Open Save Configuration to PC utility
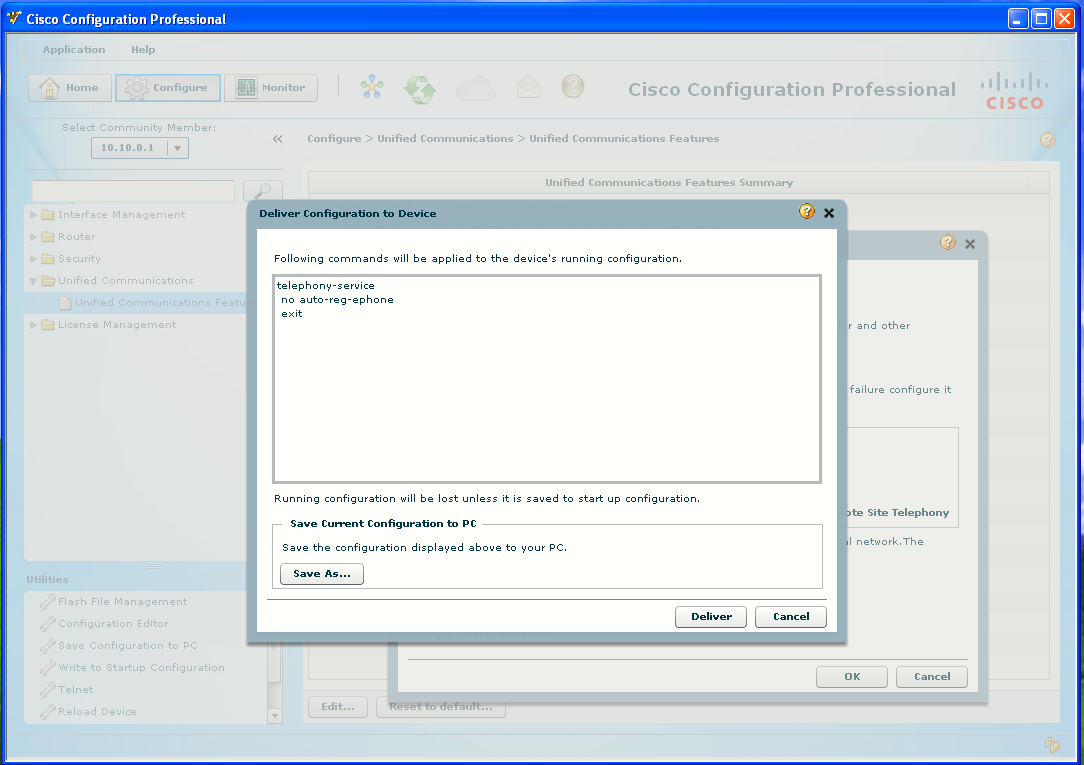1084x765 pixels. (128, 646)
